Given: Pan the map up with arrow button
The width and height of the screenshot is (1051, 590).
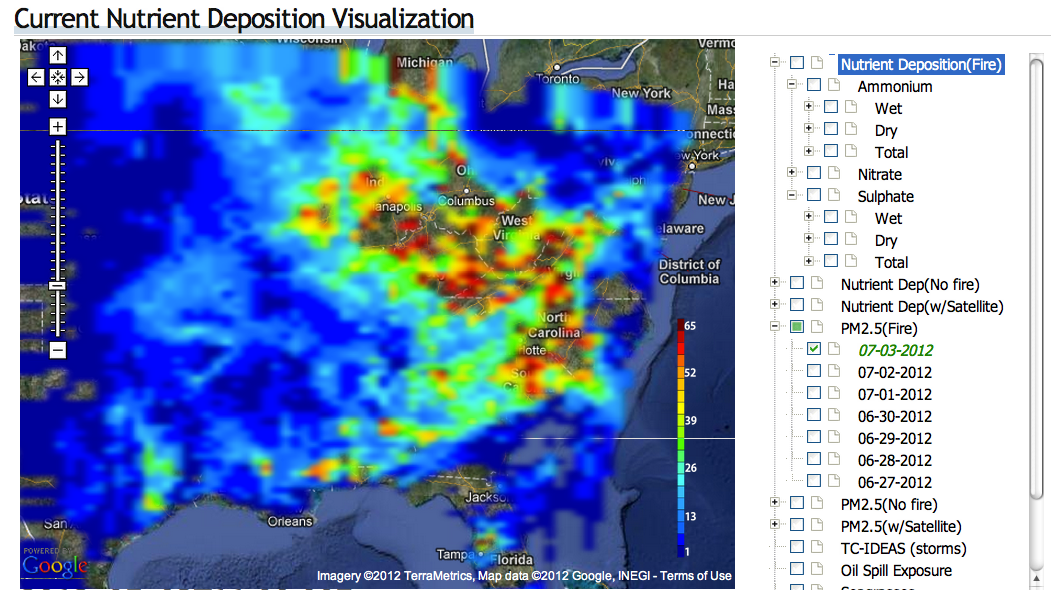Looking at the screenshot, I should (58, 55).
